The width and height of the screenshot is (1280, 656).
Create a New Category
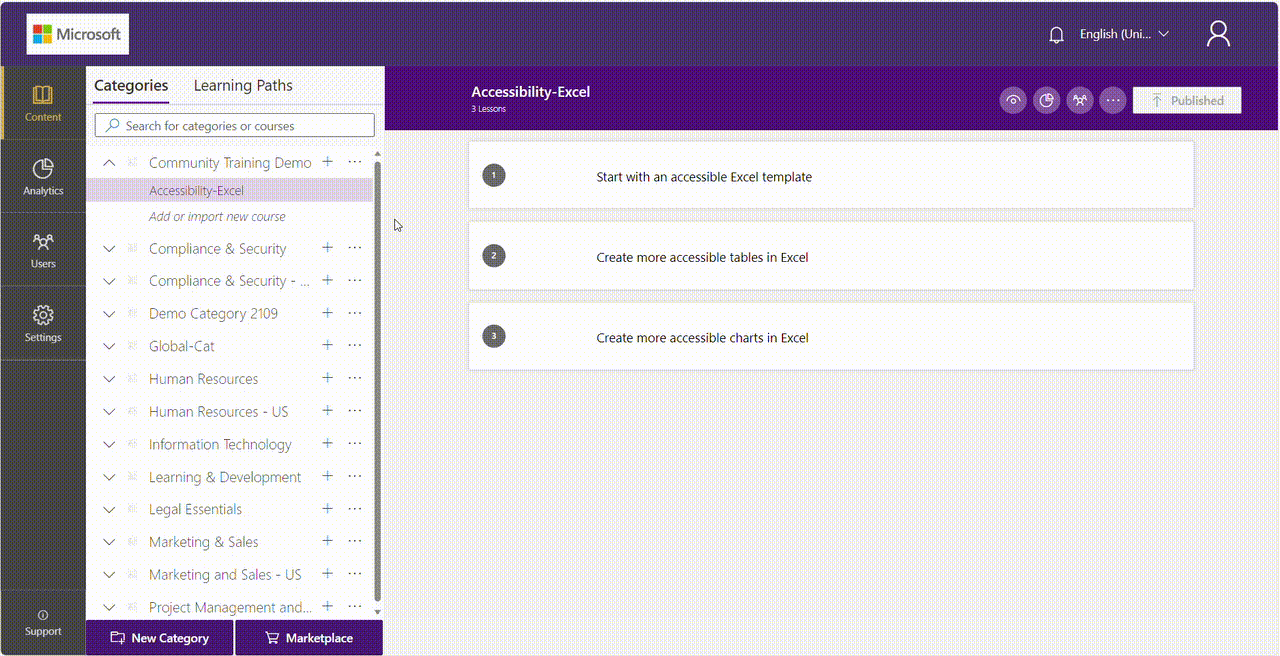(x=159, y=637)
